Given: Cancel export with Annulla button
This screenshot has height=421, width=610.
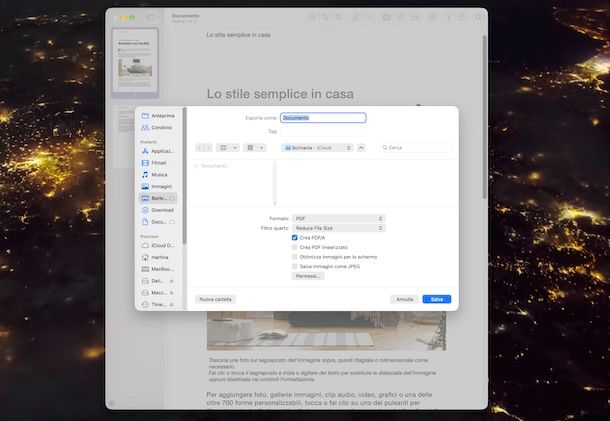Looking at the screenshot, I should 405,299.
